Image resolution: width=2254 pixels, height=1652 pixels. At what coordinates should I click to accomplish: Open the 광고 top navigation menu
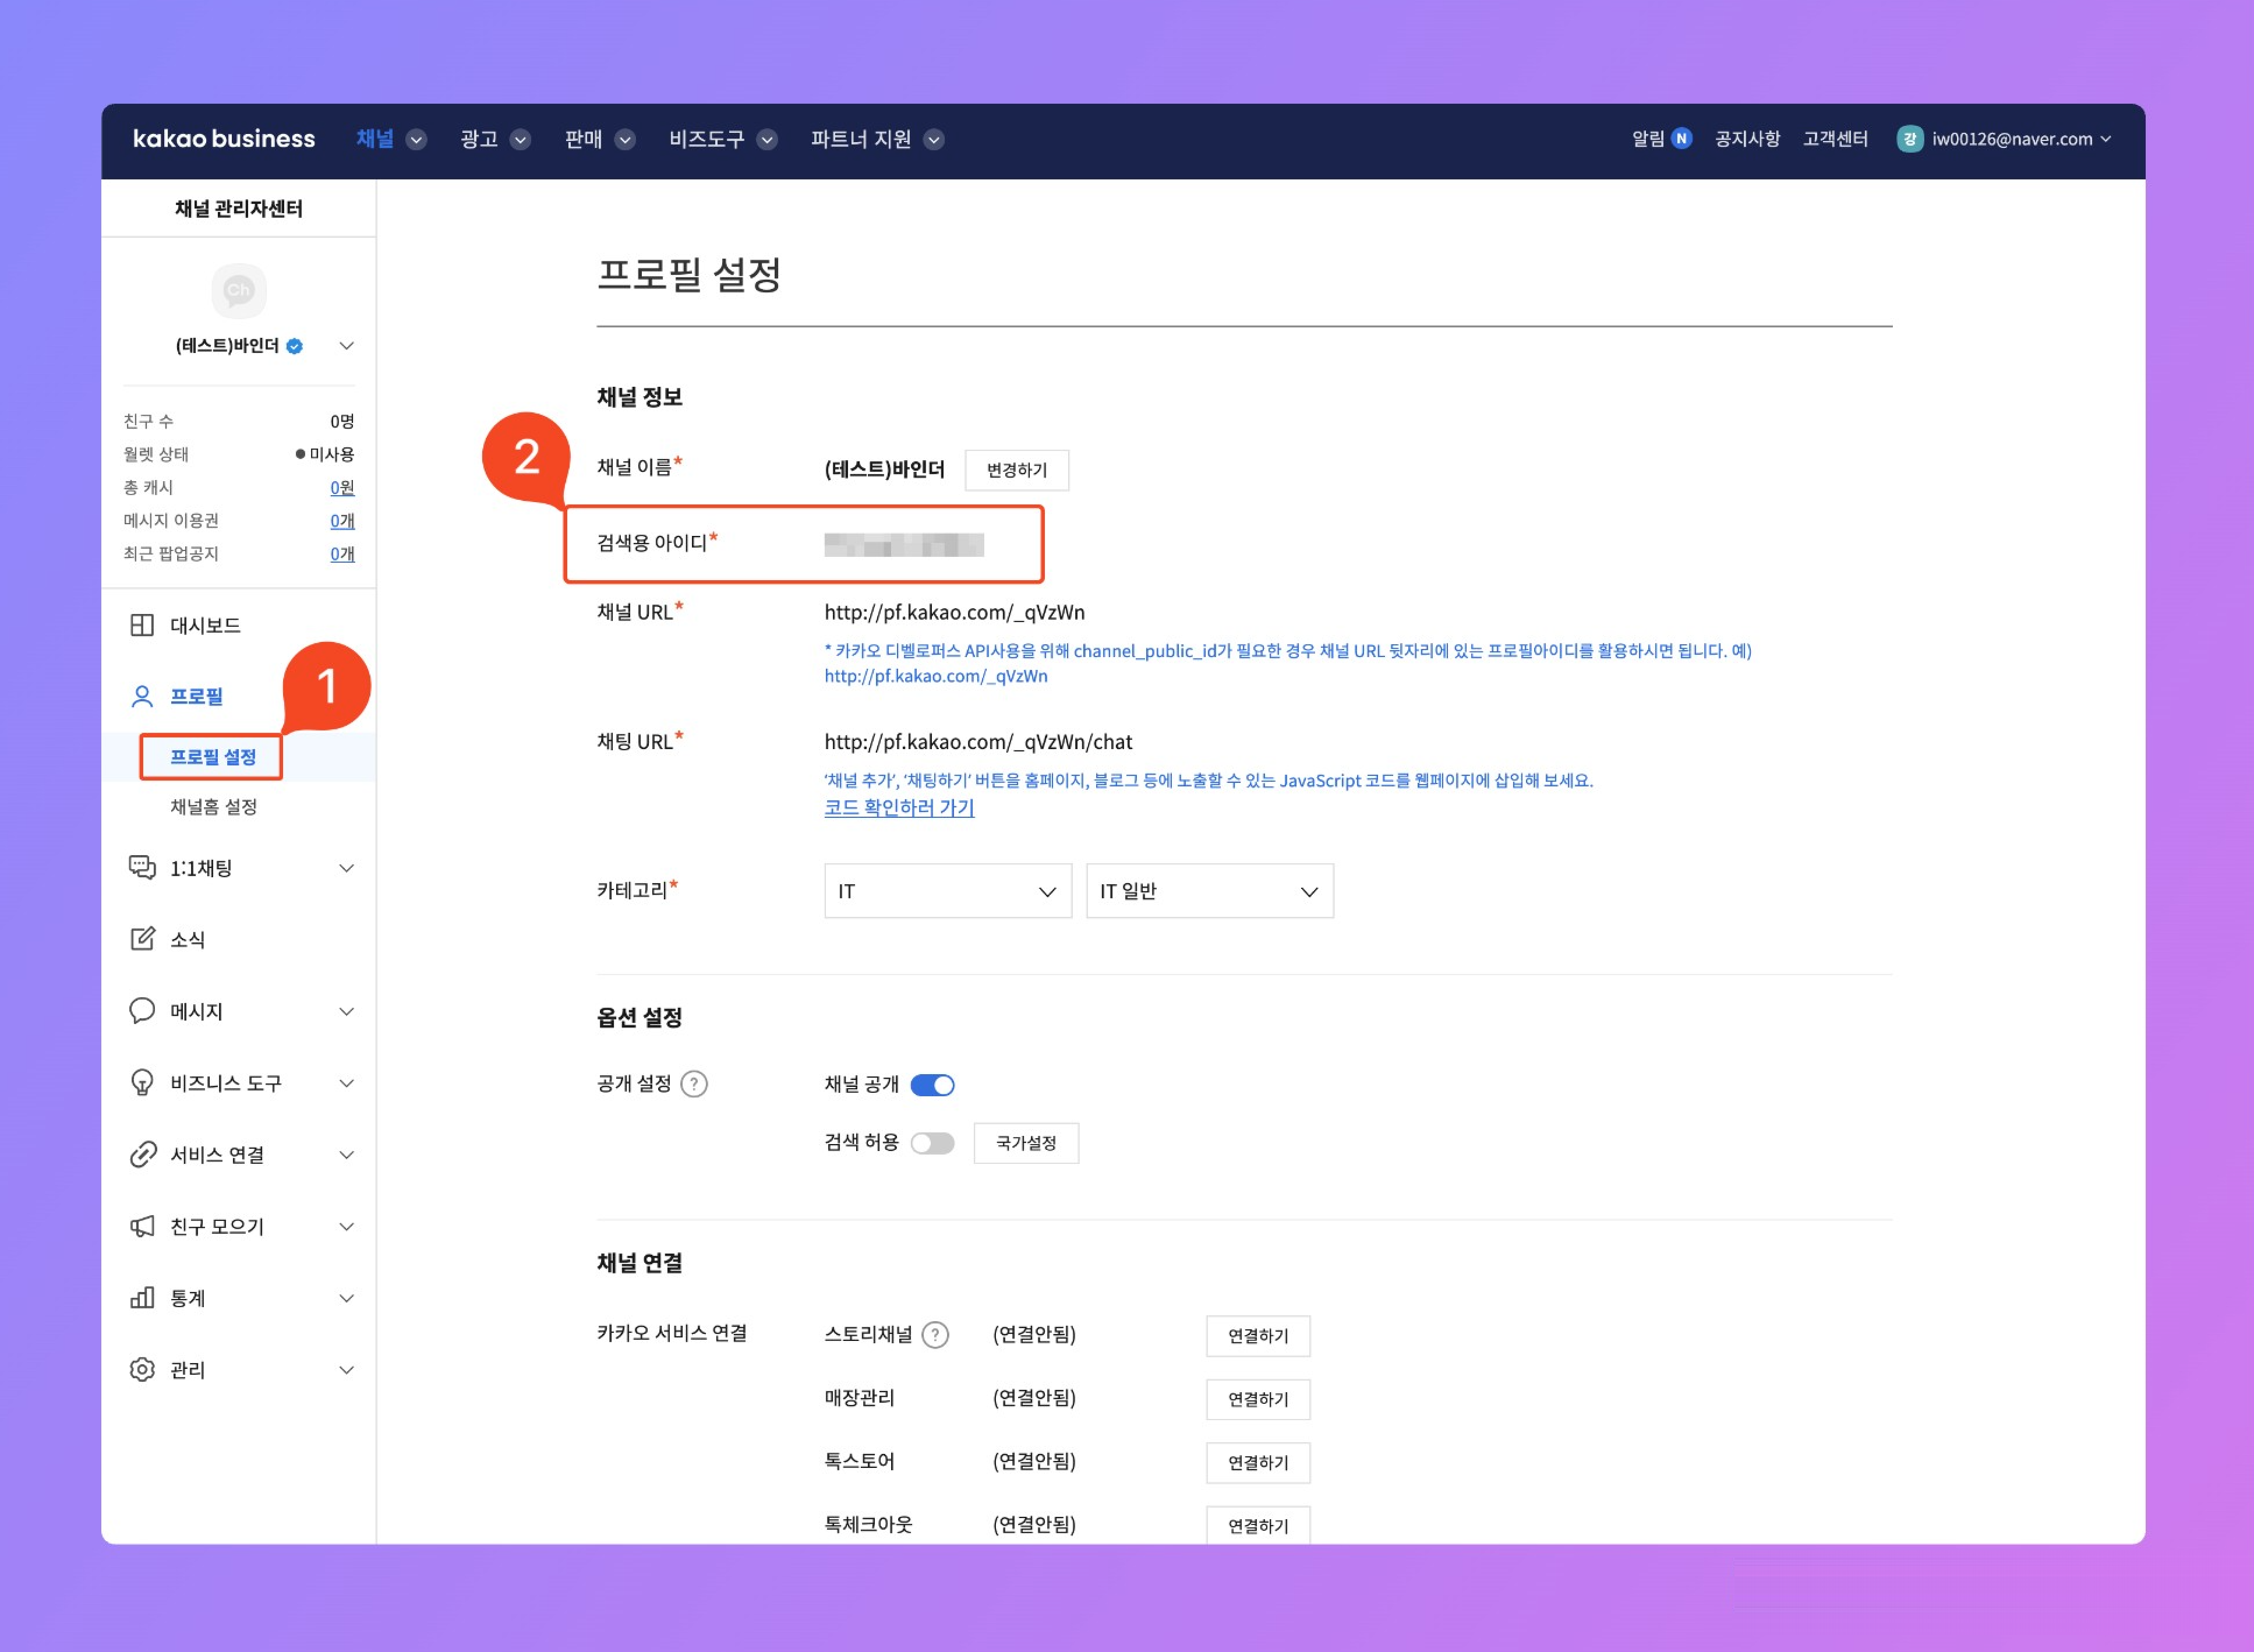pyautogui.click(x=493, y=139)
